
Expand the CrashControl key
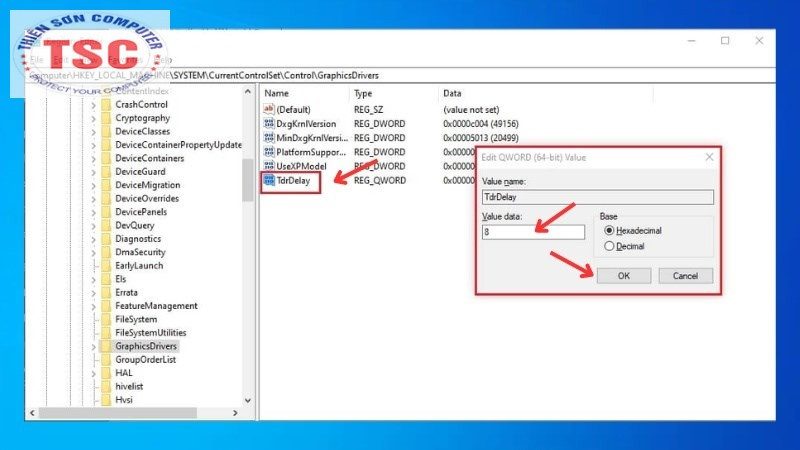pyautogui.click(x=93, y=105)
